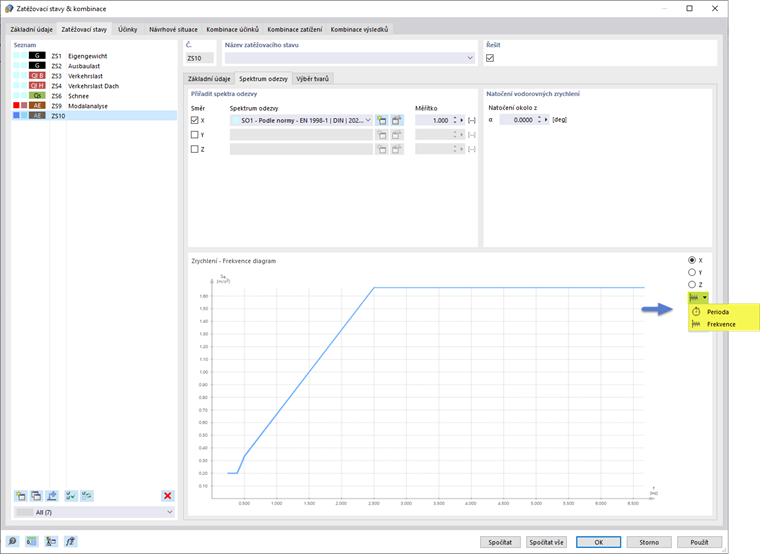Switch to the Základní údaje main tab
Viewport: 760px width, 554px height.
[32, 30]
